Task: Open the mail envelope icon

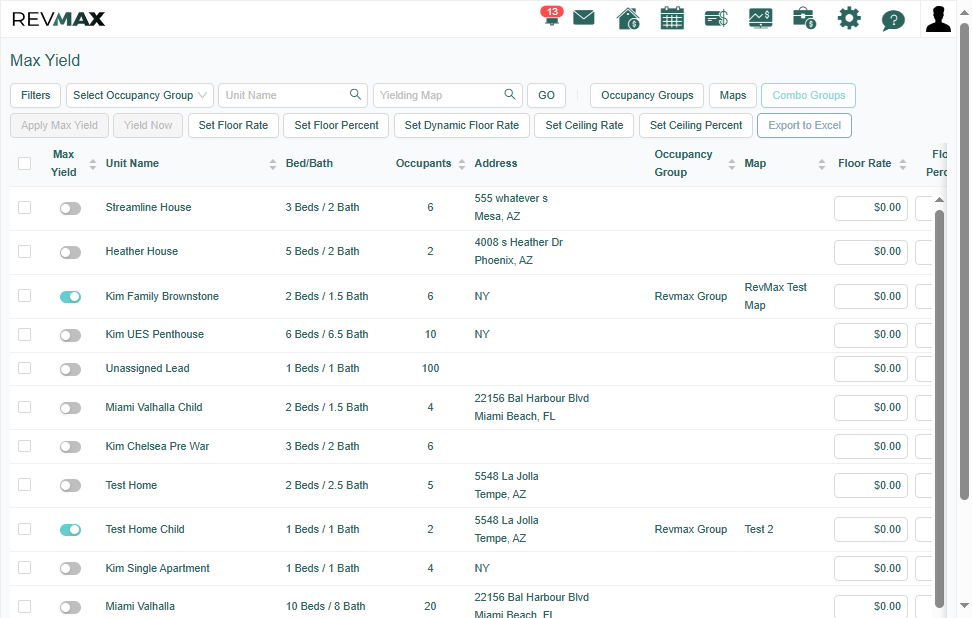Action: tap(584, 17)
